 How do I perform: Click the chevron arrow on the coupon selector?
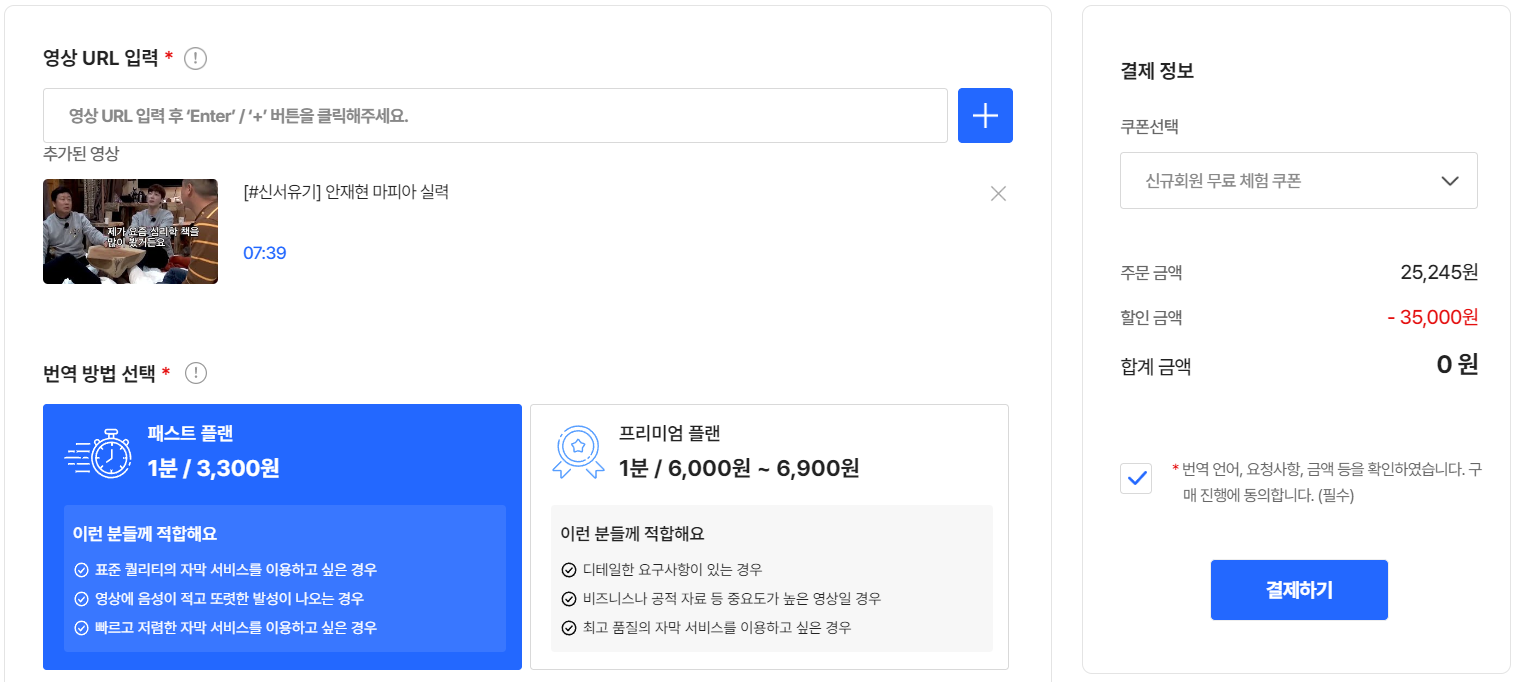point(1449,180)
